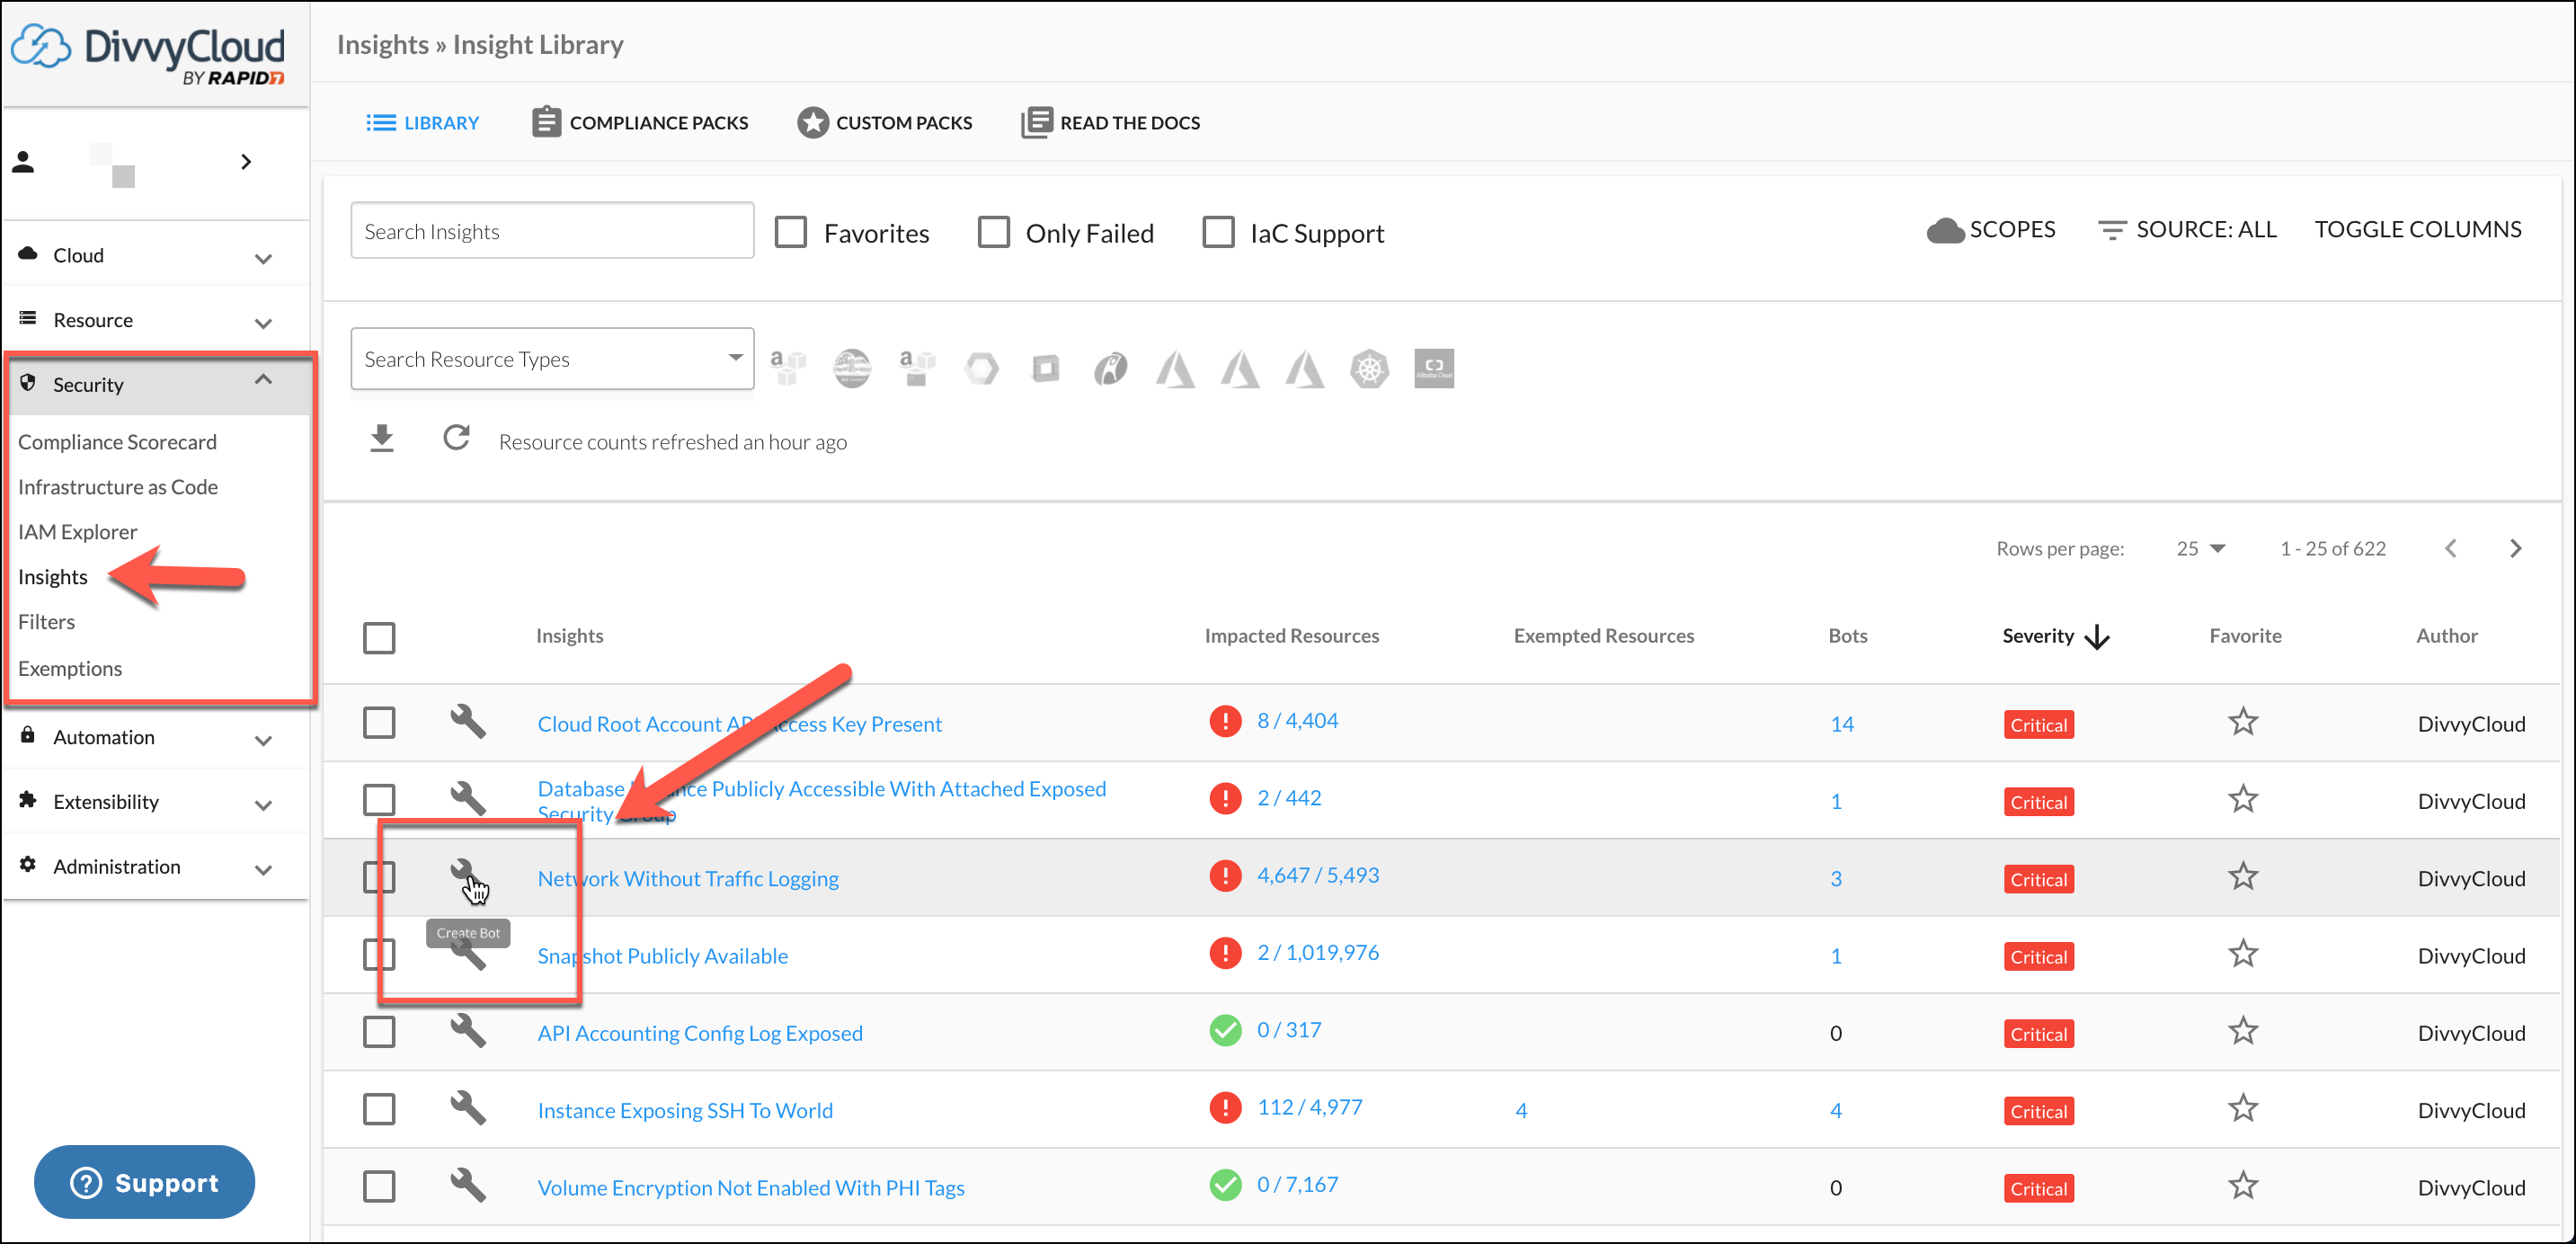
Task: Check the IaC Support filter box
Action: tap(1218, 232)
